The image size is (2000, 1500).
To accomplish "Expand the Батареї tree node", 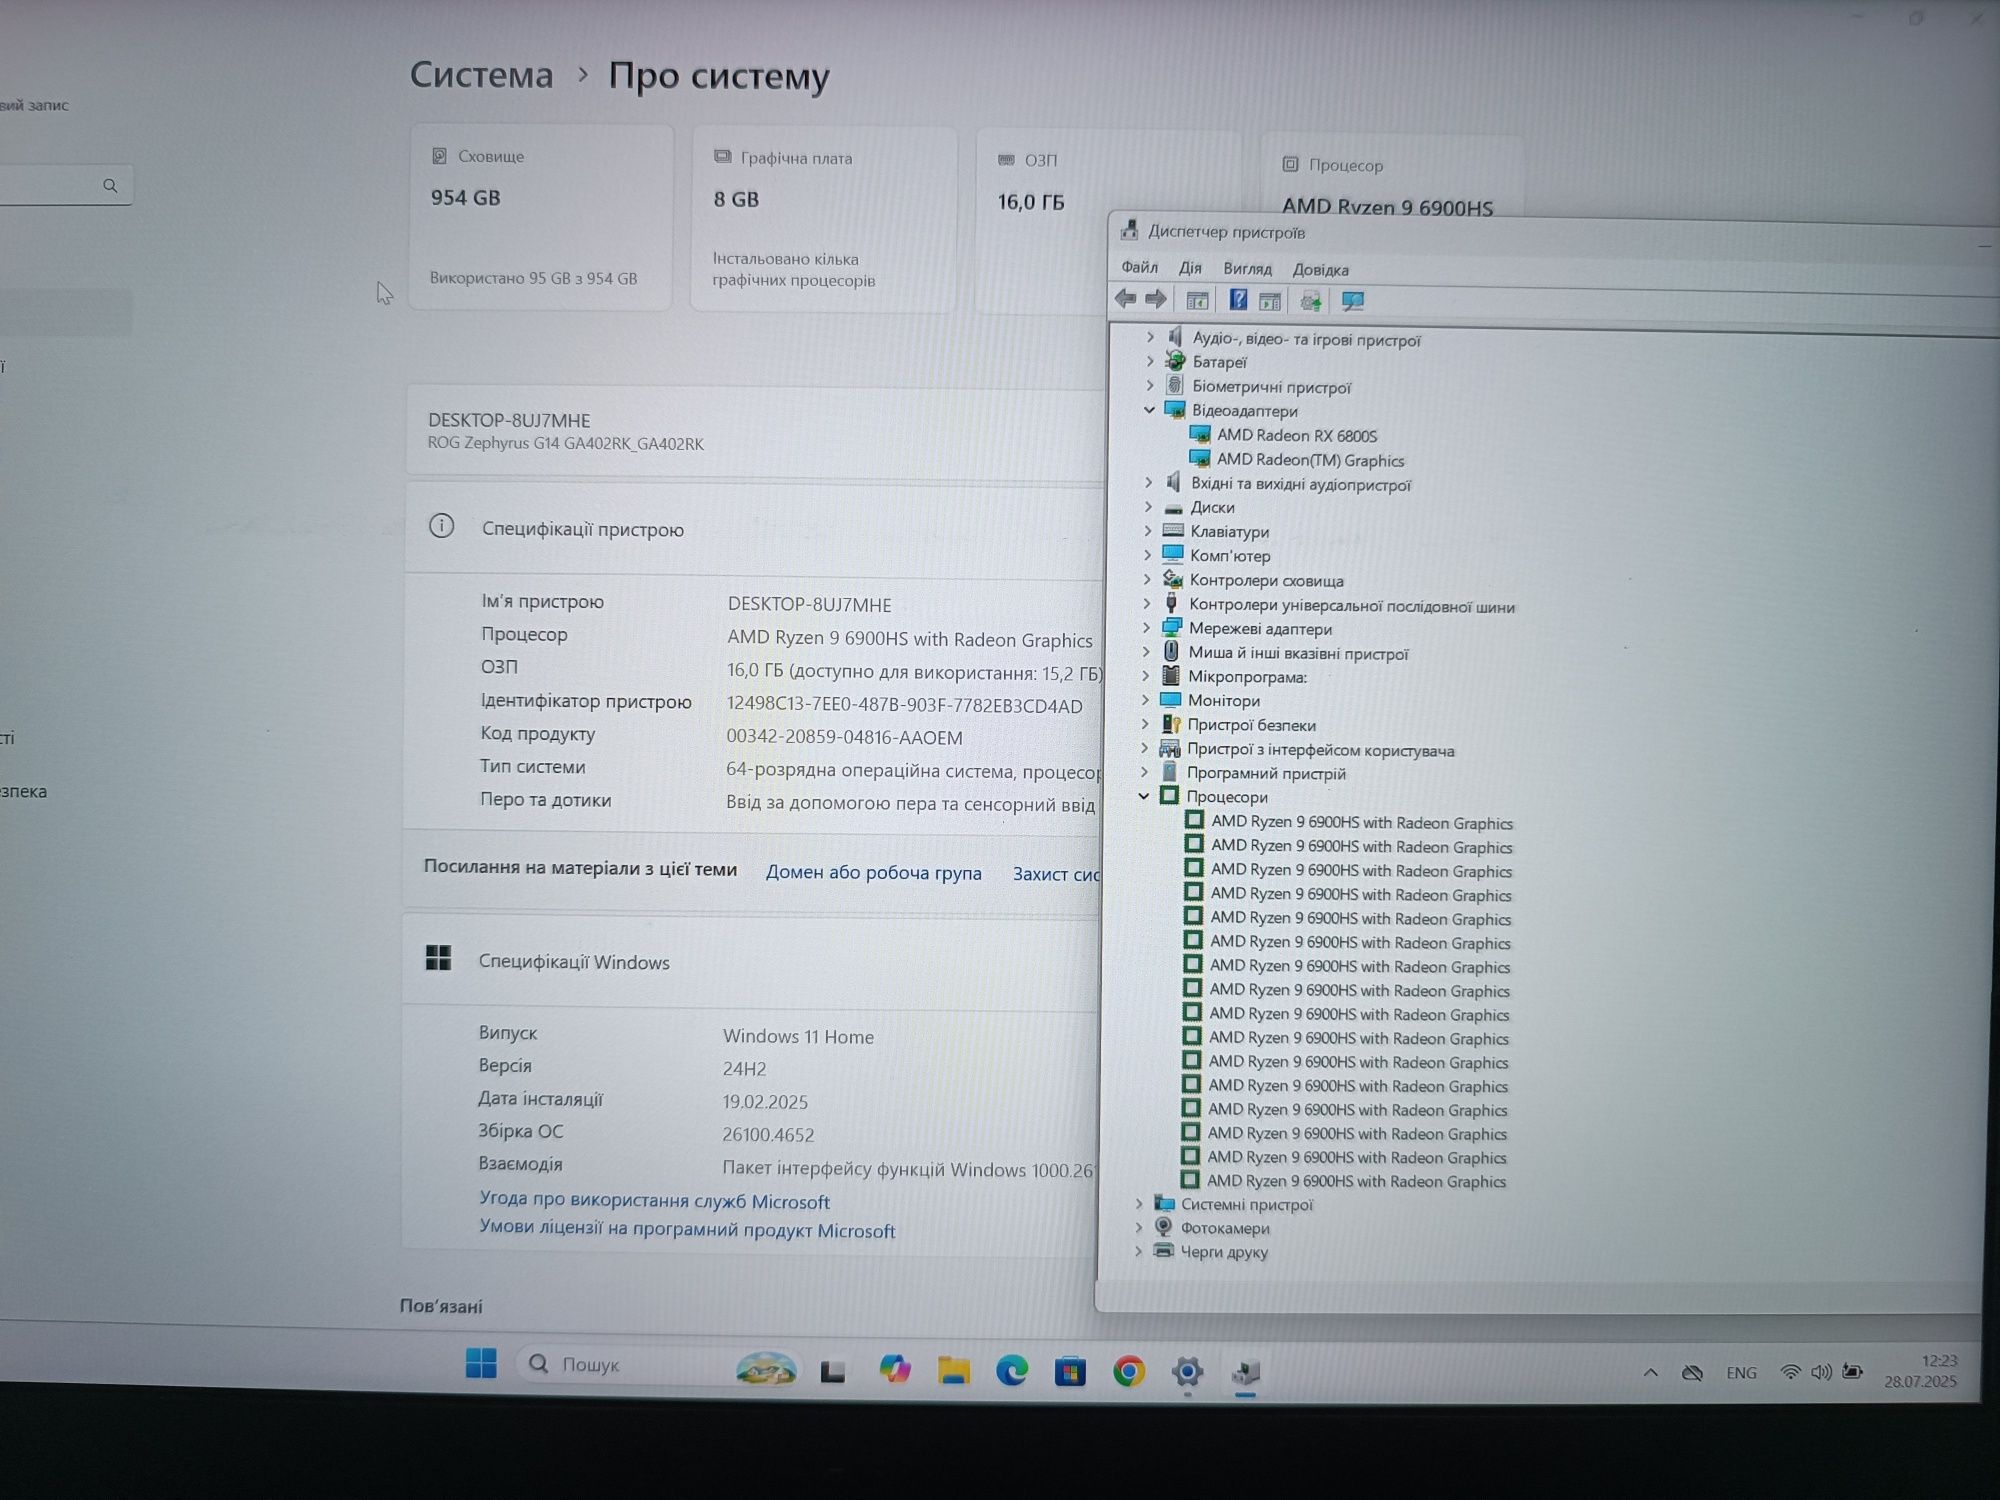I will [1150, 361].
